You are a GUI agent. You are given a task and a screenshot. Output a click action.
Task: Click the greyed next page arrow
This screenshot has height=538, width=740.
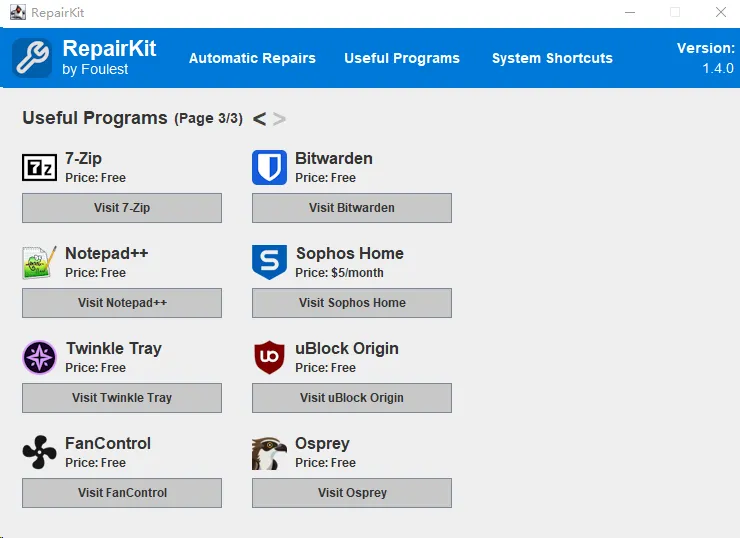(279, 118)
